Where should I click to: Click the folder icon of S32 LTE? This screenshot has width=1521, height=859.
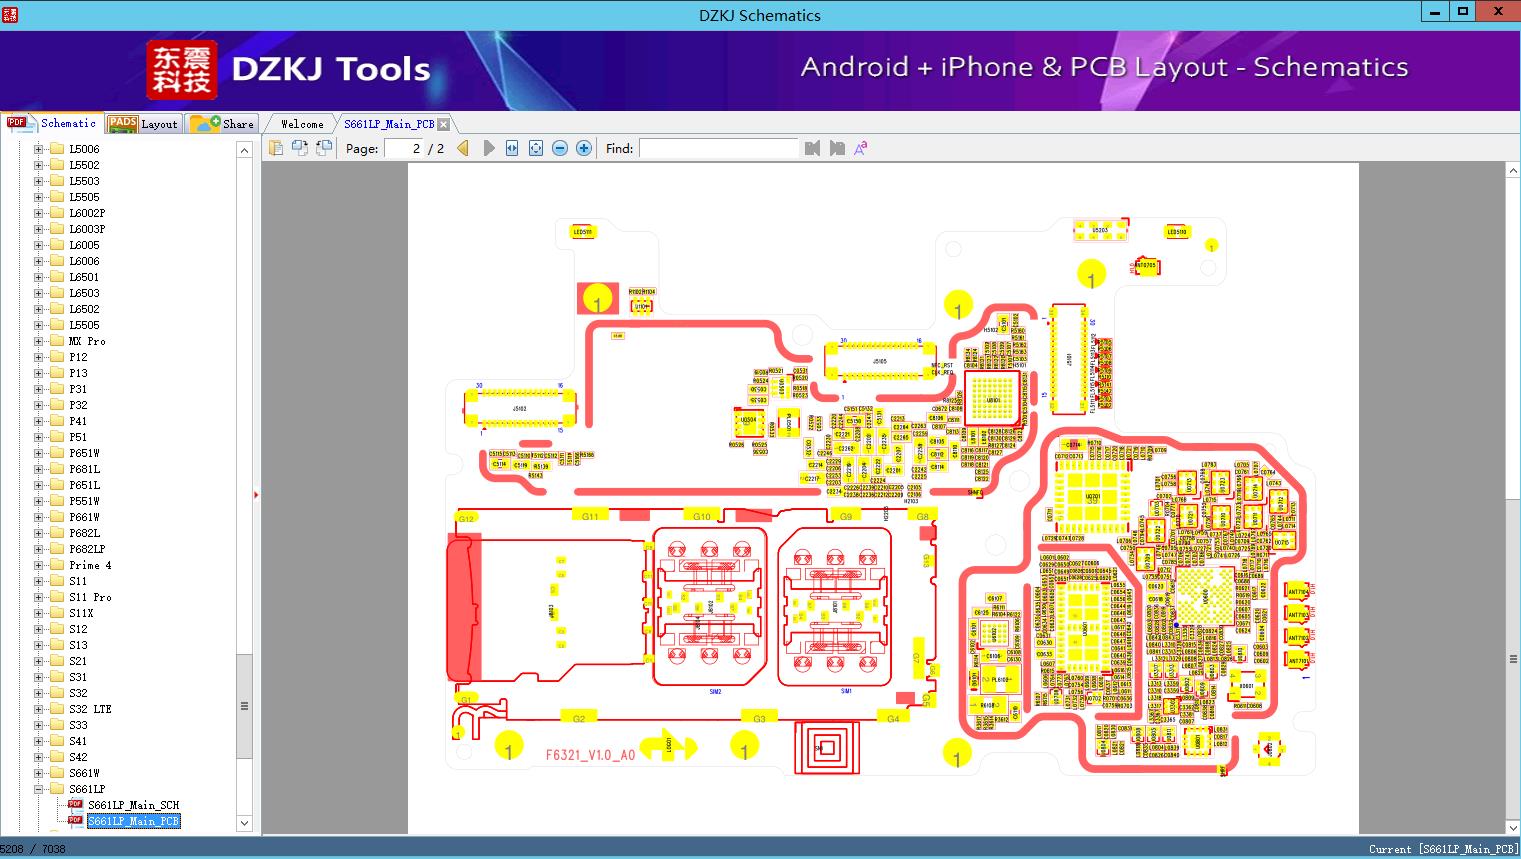click(57, 709)
